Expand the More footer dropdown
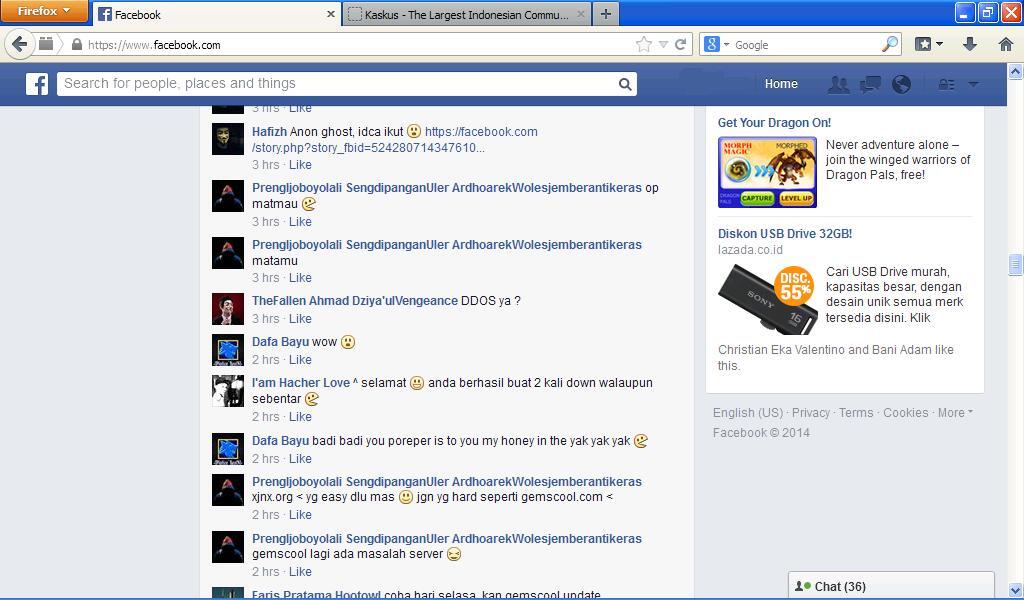Image resolution: width=1024 pixels, height=600 pixels. (955, 413)
